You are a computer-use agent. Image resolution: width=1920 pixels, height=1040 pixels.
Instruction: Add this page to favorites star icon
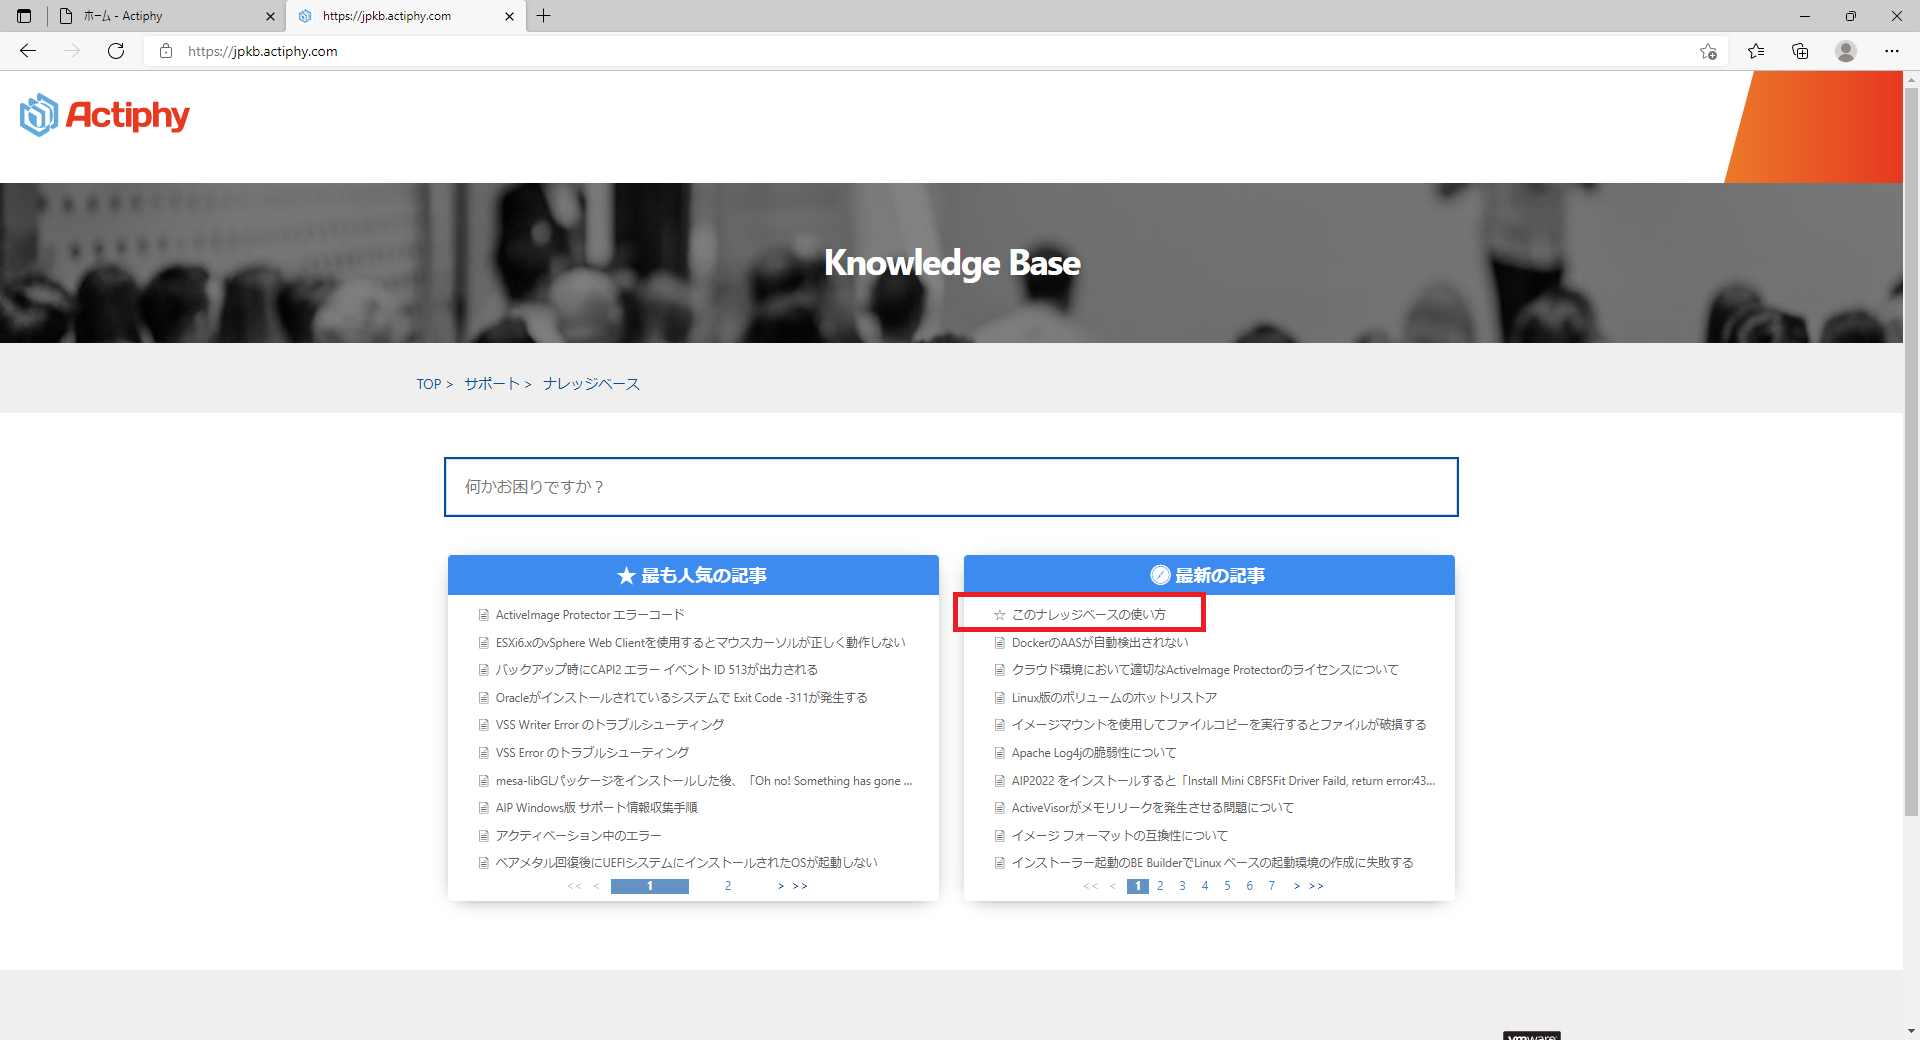[1708, 51]
